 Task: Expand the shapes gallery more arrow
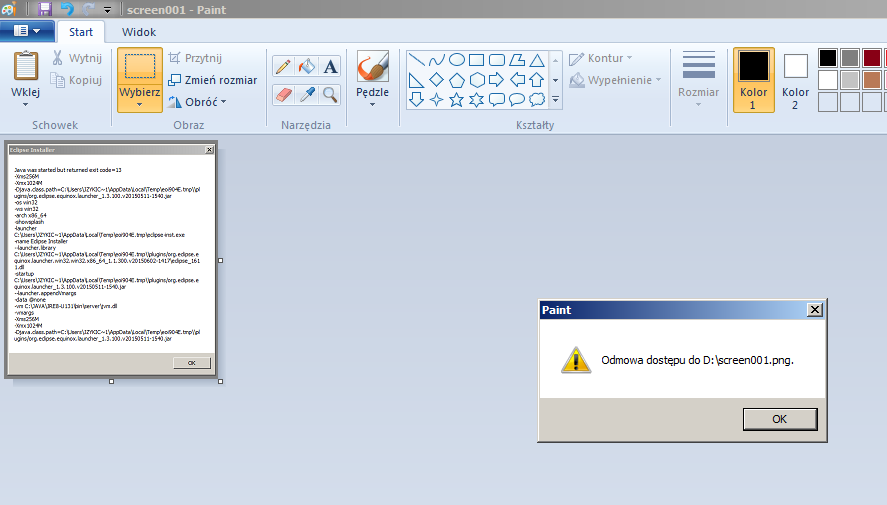pyautogui.click(x=556, y=100)
